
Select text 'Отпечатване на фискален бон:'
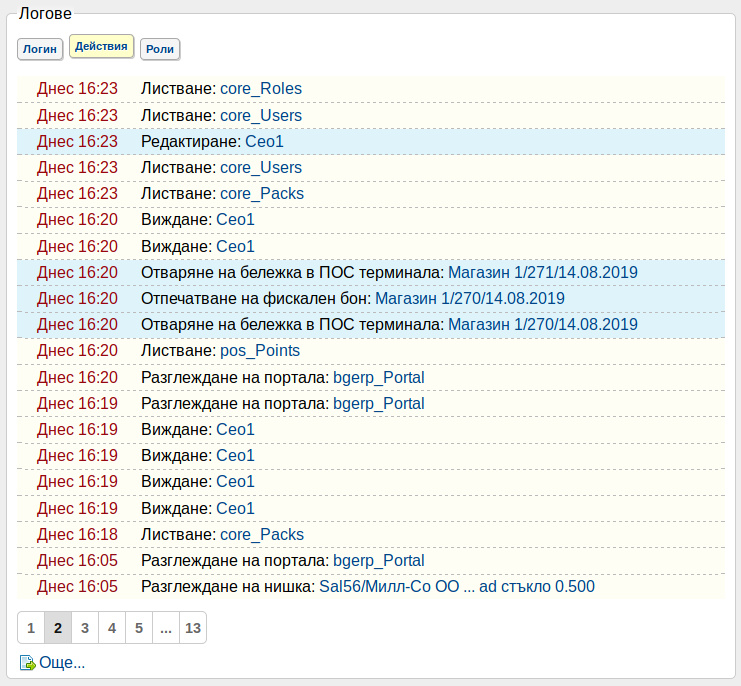(256, 298)
